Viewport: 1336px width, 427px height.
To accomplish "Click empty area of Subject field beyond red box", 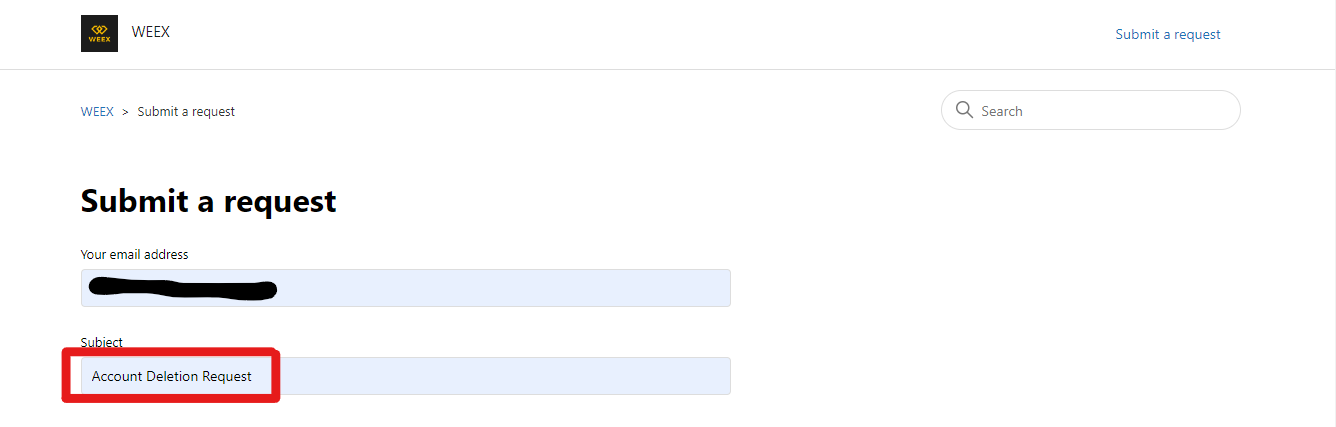I will (505, 376).
